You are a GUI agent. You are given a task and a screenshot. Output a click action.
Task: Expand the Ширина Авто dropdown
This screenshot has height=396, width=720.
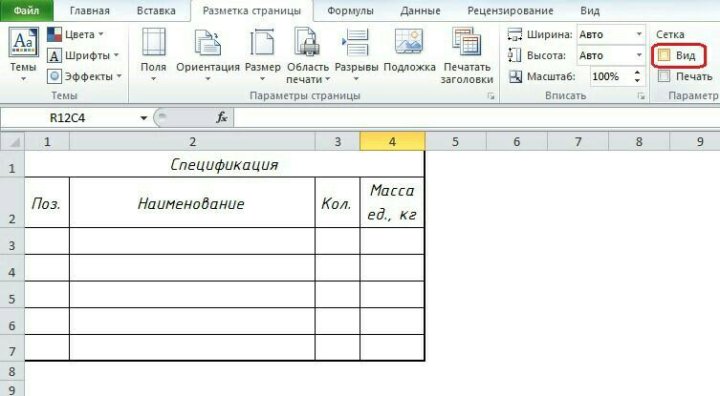[x=639, y=34]
